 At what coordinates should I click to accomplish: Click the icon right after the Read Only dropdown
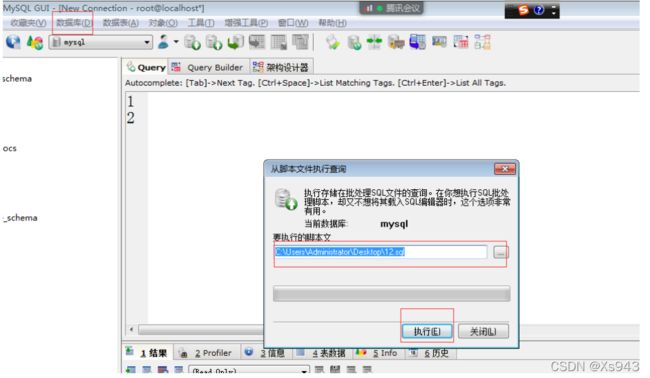click(x=319, y=369)
